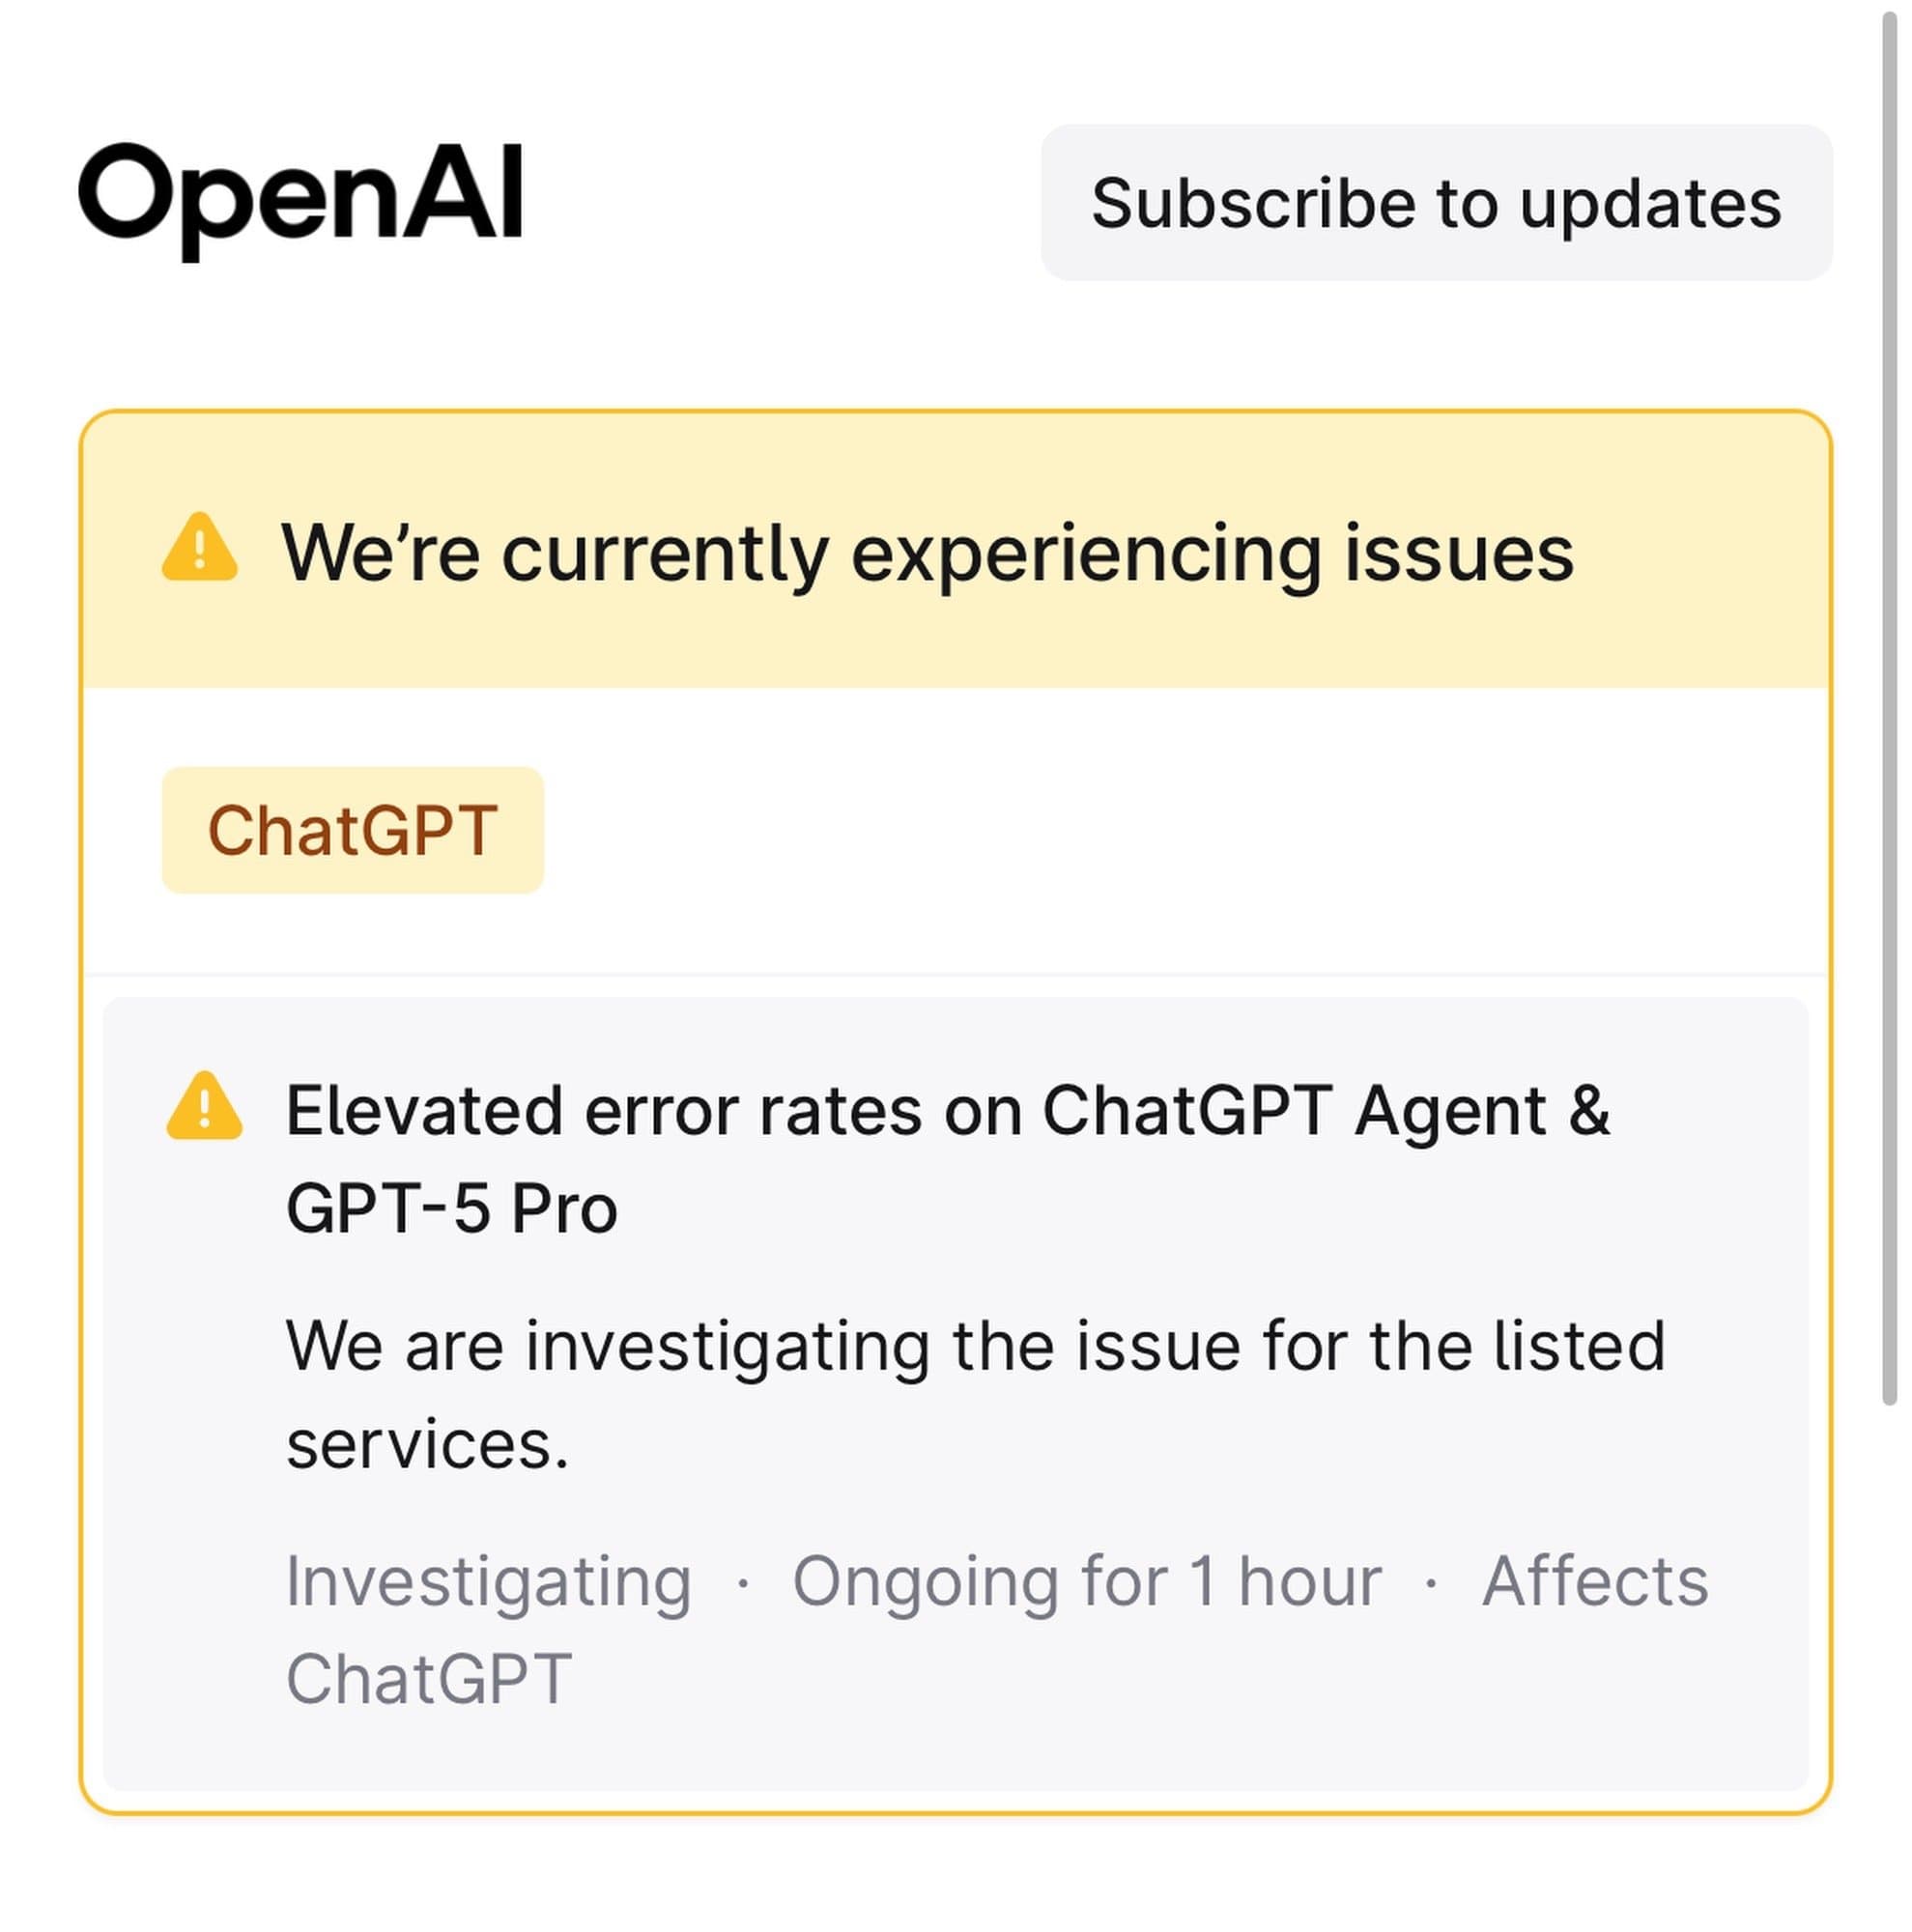Click the GPT-5 Pro text in the incident title

pos(451,1209)
